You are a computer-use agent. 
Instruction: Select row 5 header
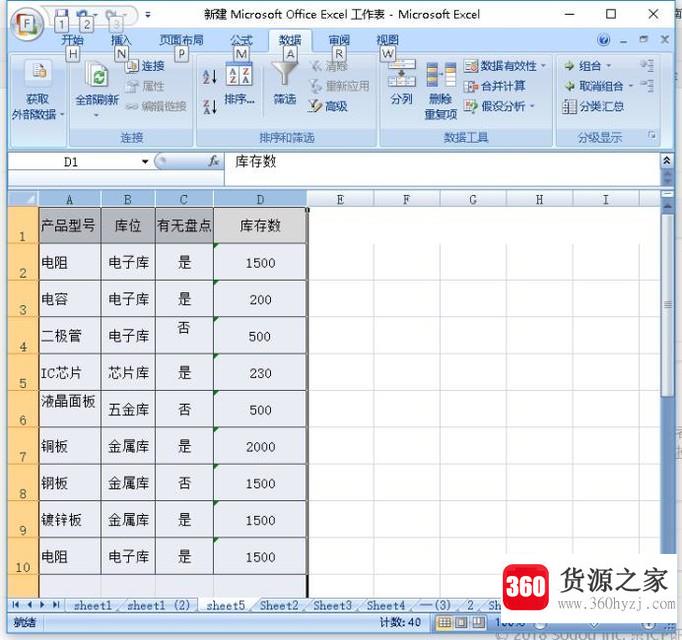(23, 372)
